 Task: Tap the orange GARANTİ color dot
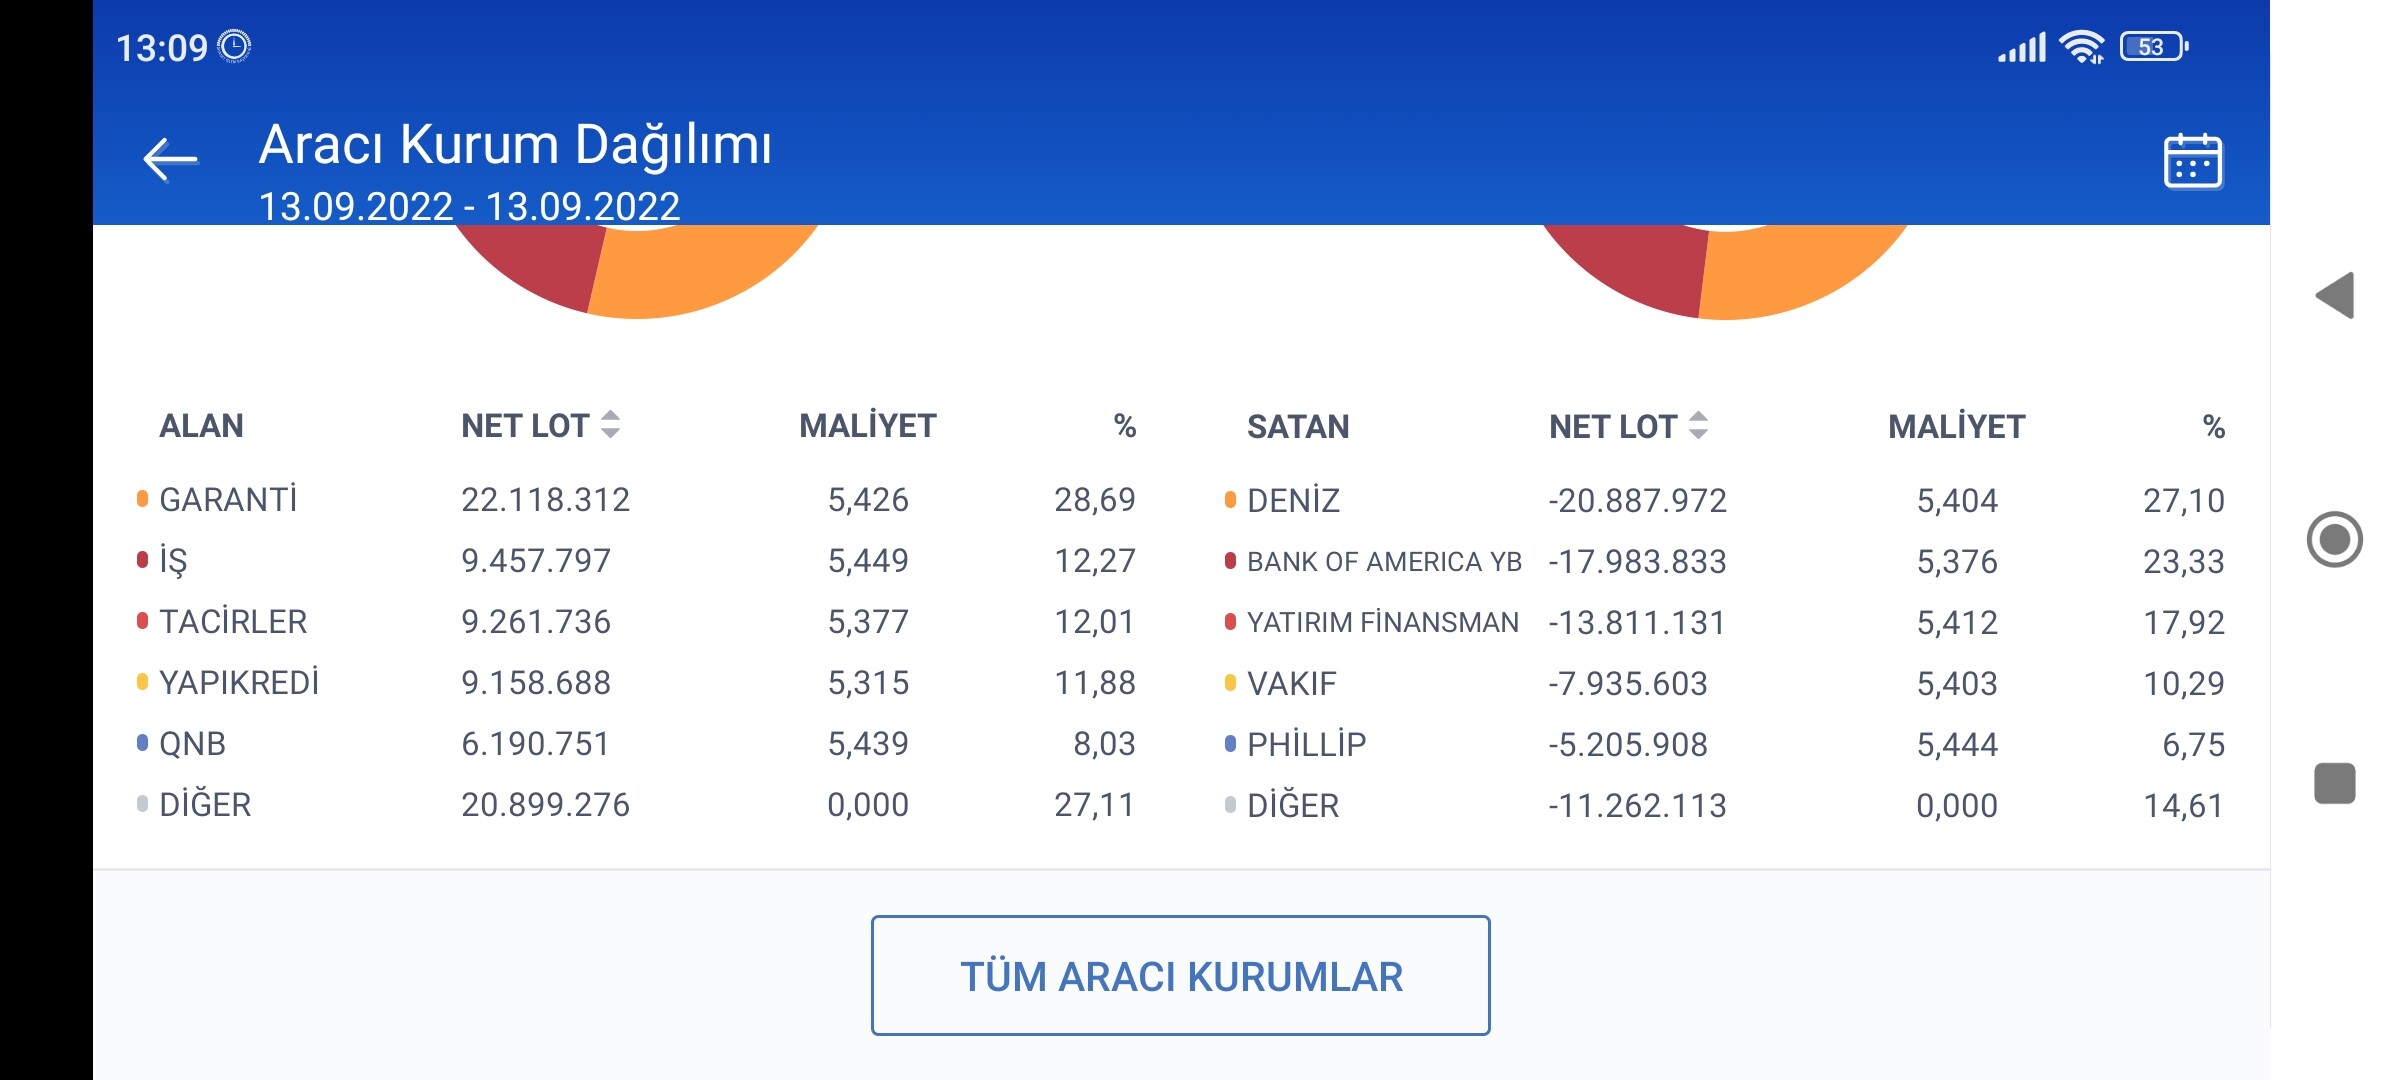coord(142,498)
